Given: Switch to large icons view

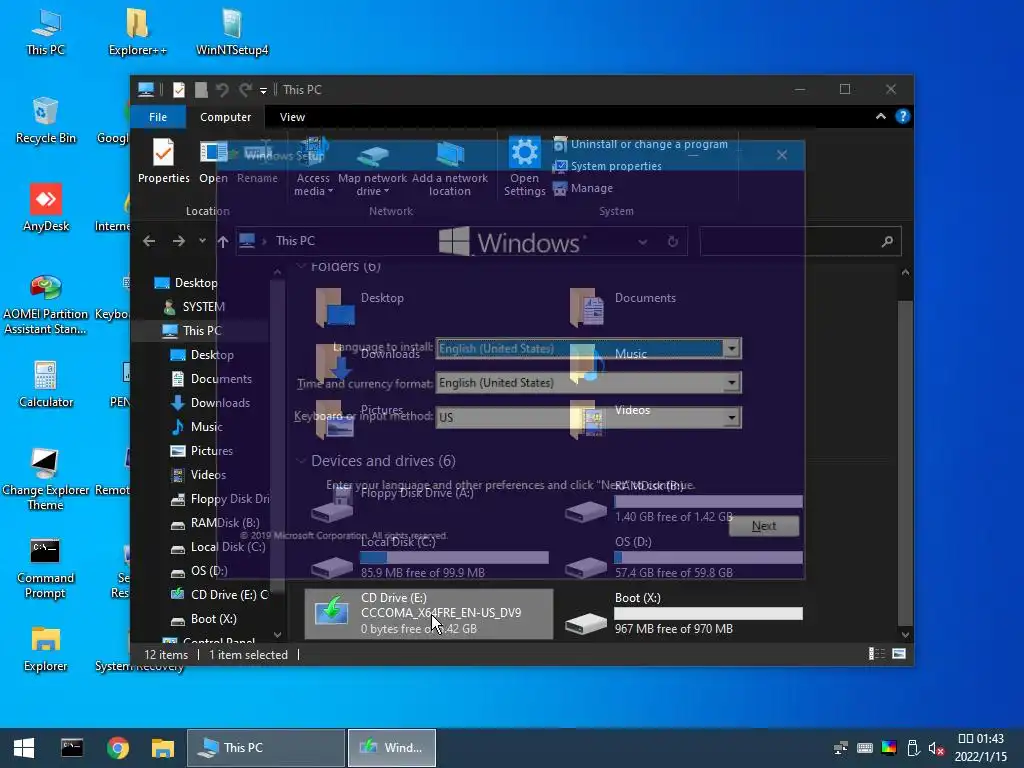Looking at the screenshot, I should click(x=899, y=654).
